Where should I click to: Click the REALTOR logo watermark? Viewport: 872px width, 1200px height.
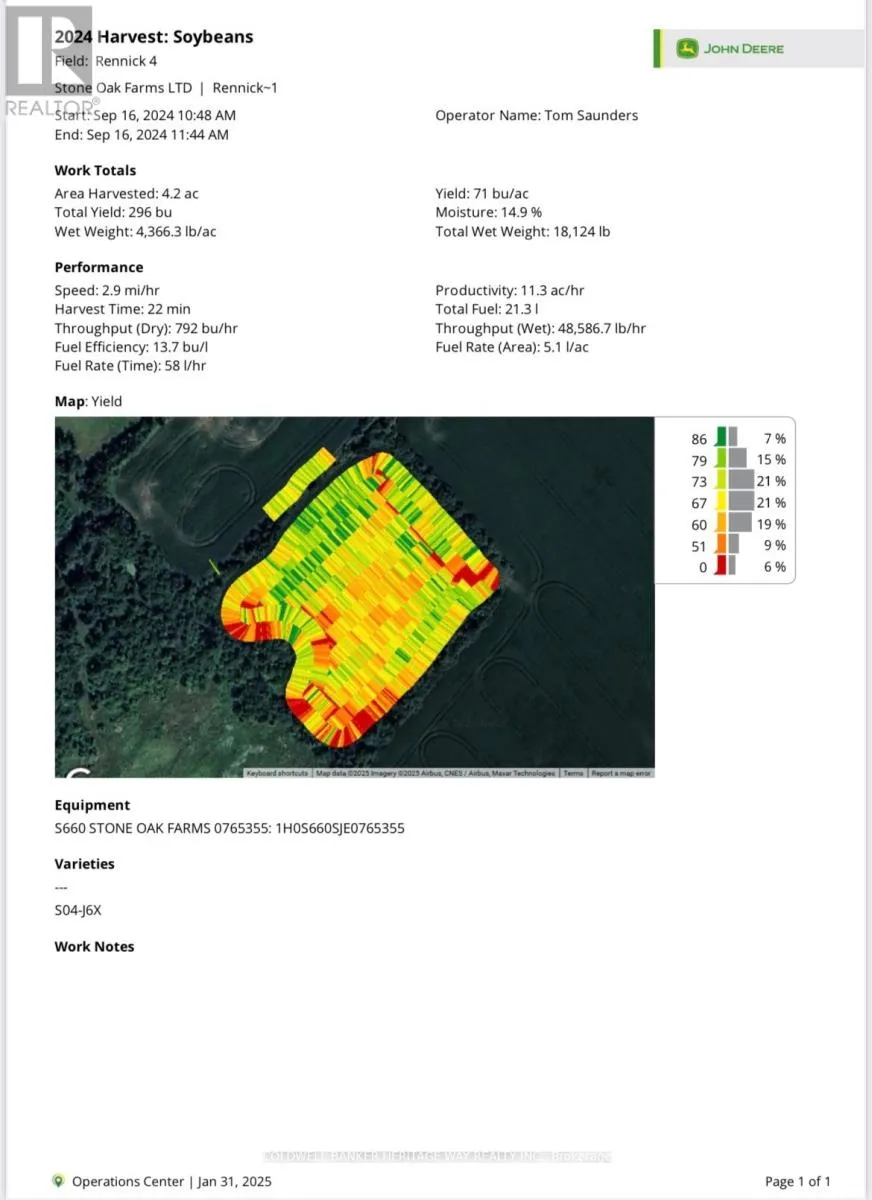coord(48,62)
